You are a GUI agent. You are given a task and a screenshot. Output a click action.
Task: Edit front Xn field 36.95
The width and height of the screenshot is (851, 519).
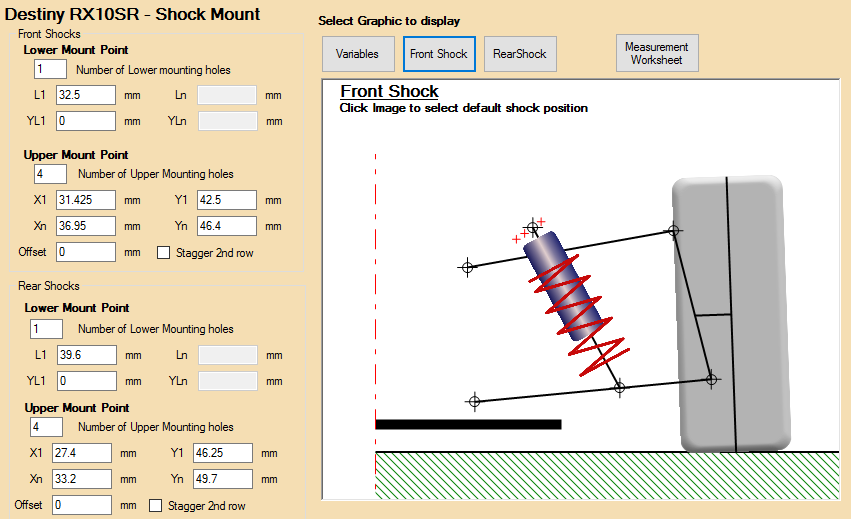click(x=86, y=226)
